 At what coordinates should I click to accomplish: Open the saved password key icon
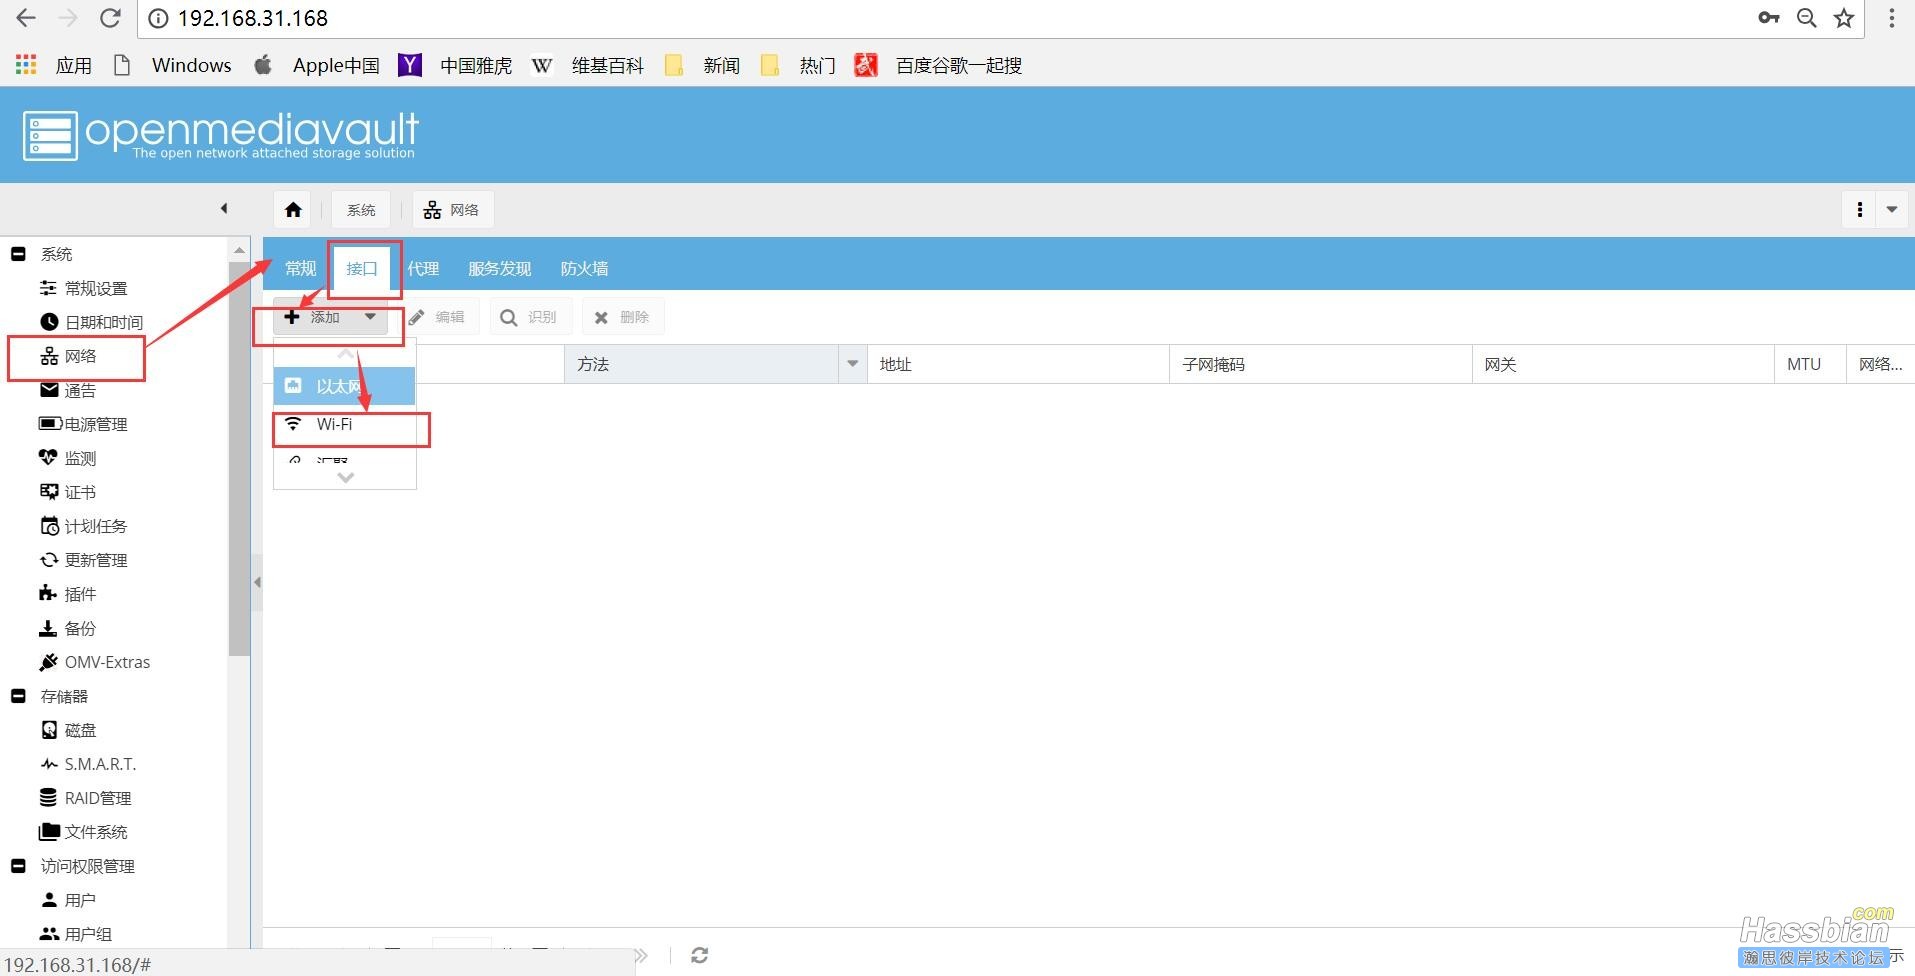(1769, 18)
